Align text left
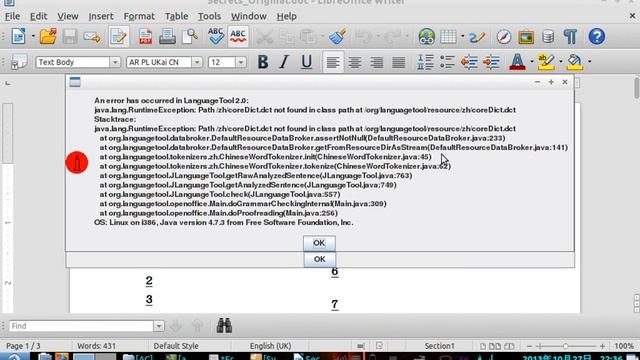Viewport: 640px width, 360px height. [333, 62]
